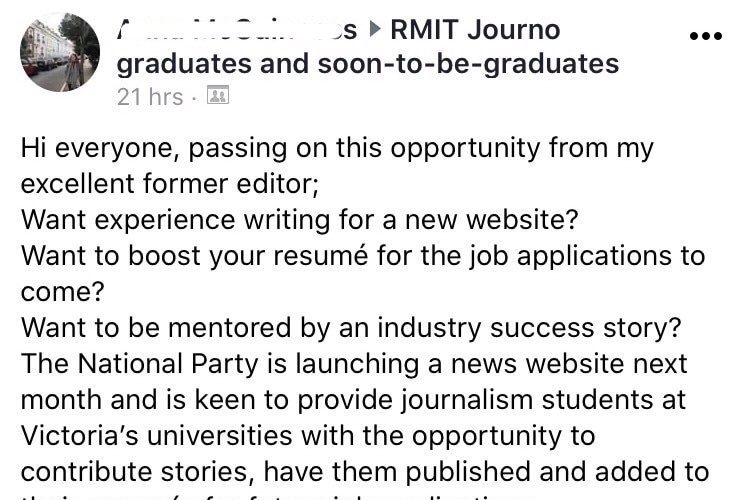Click the 'contribute stories, have them published' line
The image size is (750, 500).
tap(364, 472)
